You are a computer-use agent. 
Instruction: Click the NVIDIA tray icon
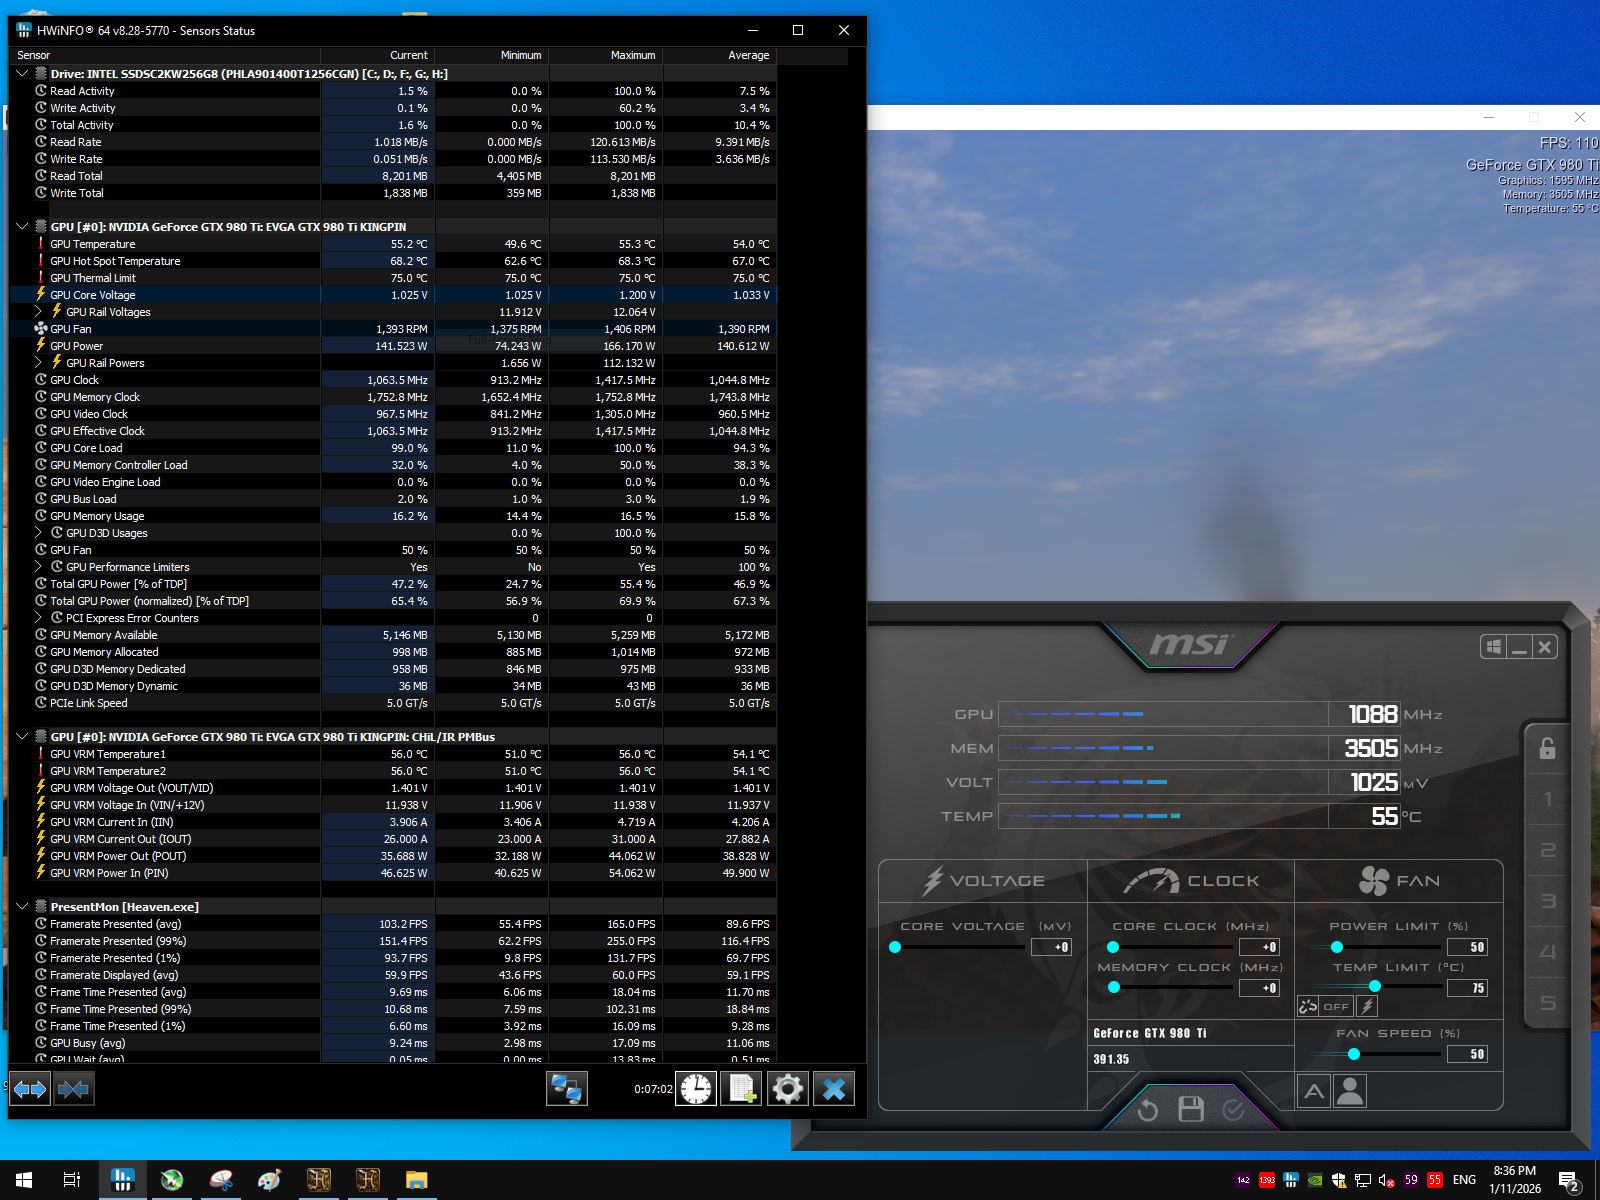1315,1180
